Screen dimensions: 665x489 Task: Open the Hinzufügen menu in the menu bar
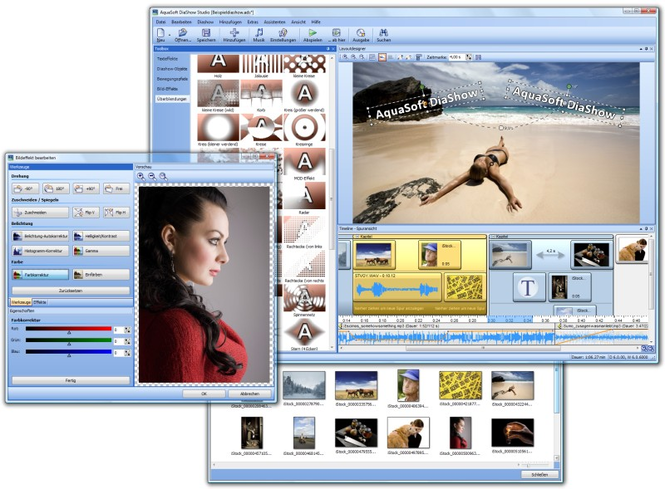point(230,22)
